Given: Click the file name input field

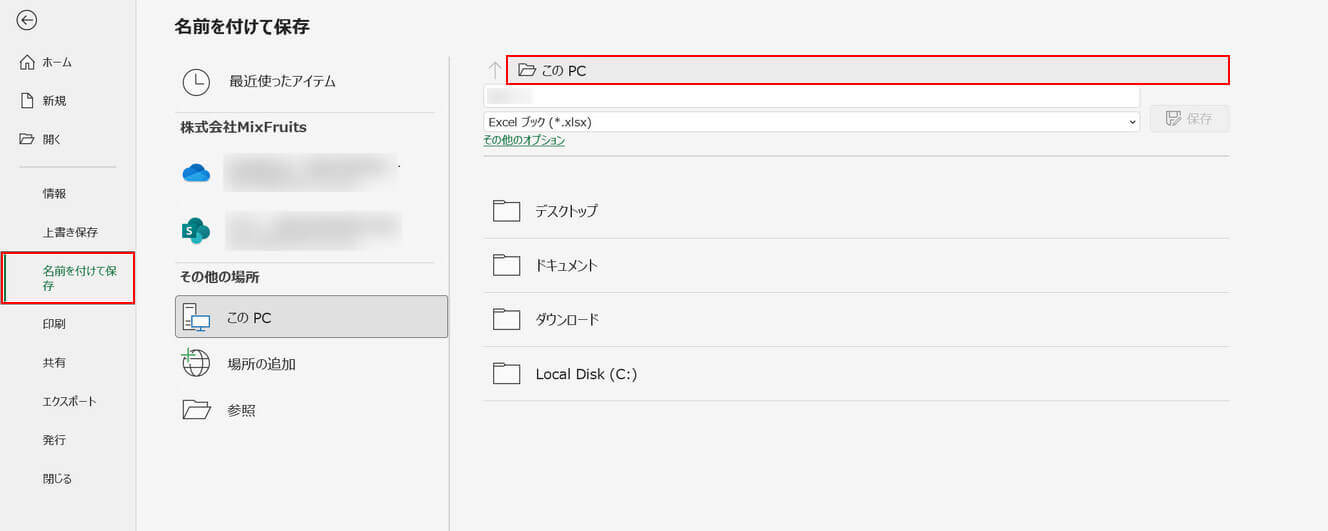Looking at the screenshot, I should (x=810, y=96).
